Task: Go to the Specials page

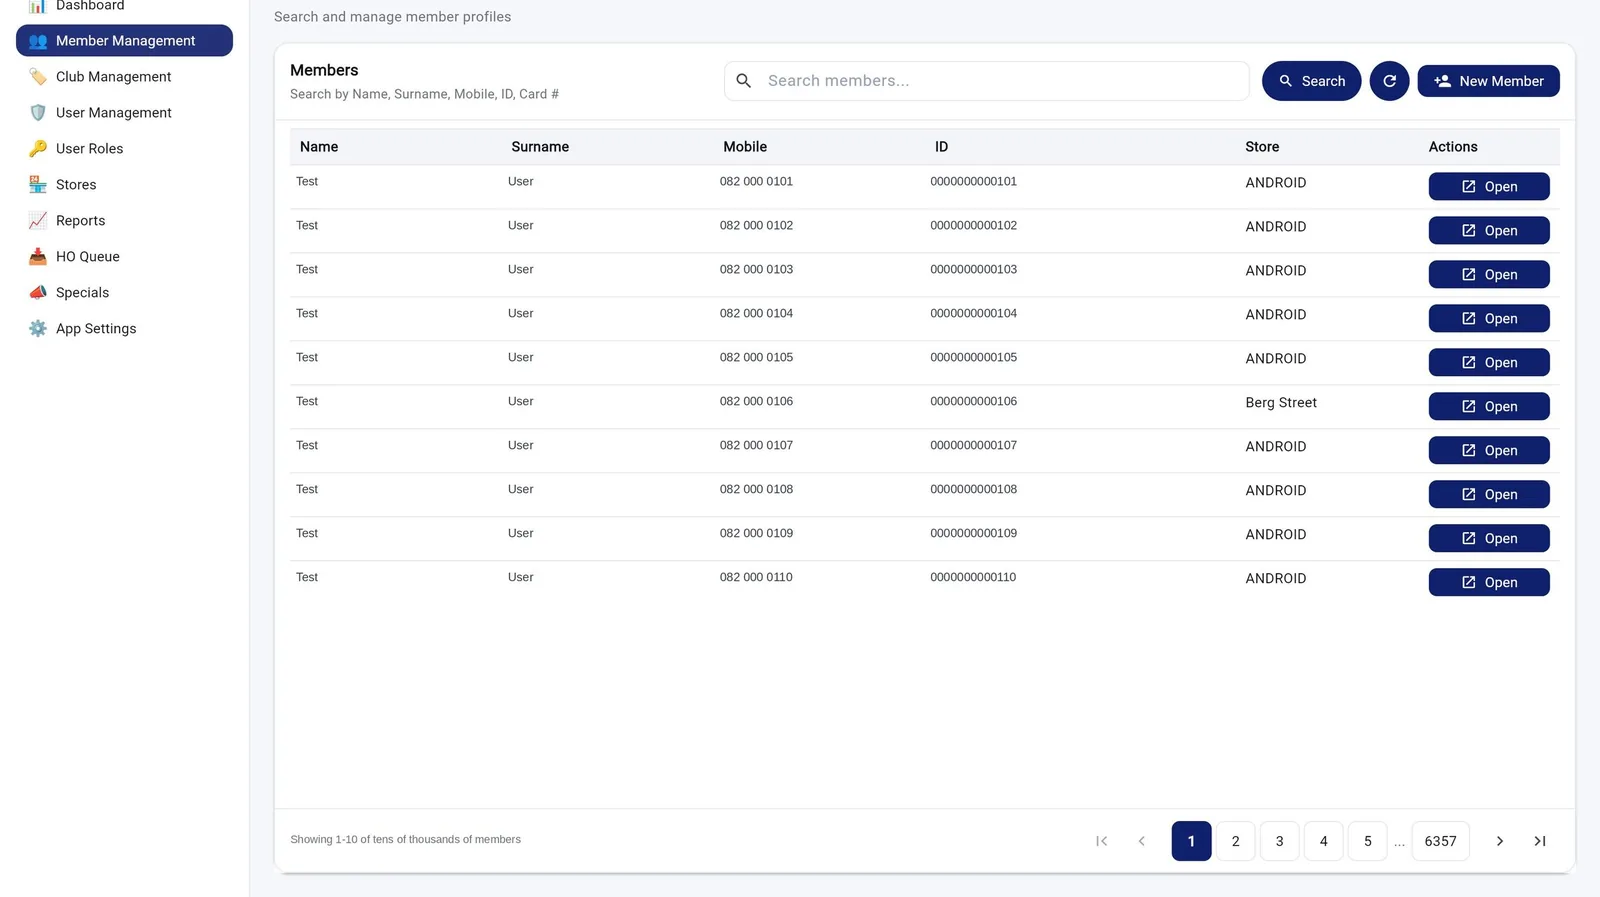Action: (x=124, y=293)
